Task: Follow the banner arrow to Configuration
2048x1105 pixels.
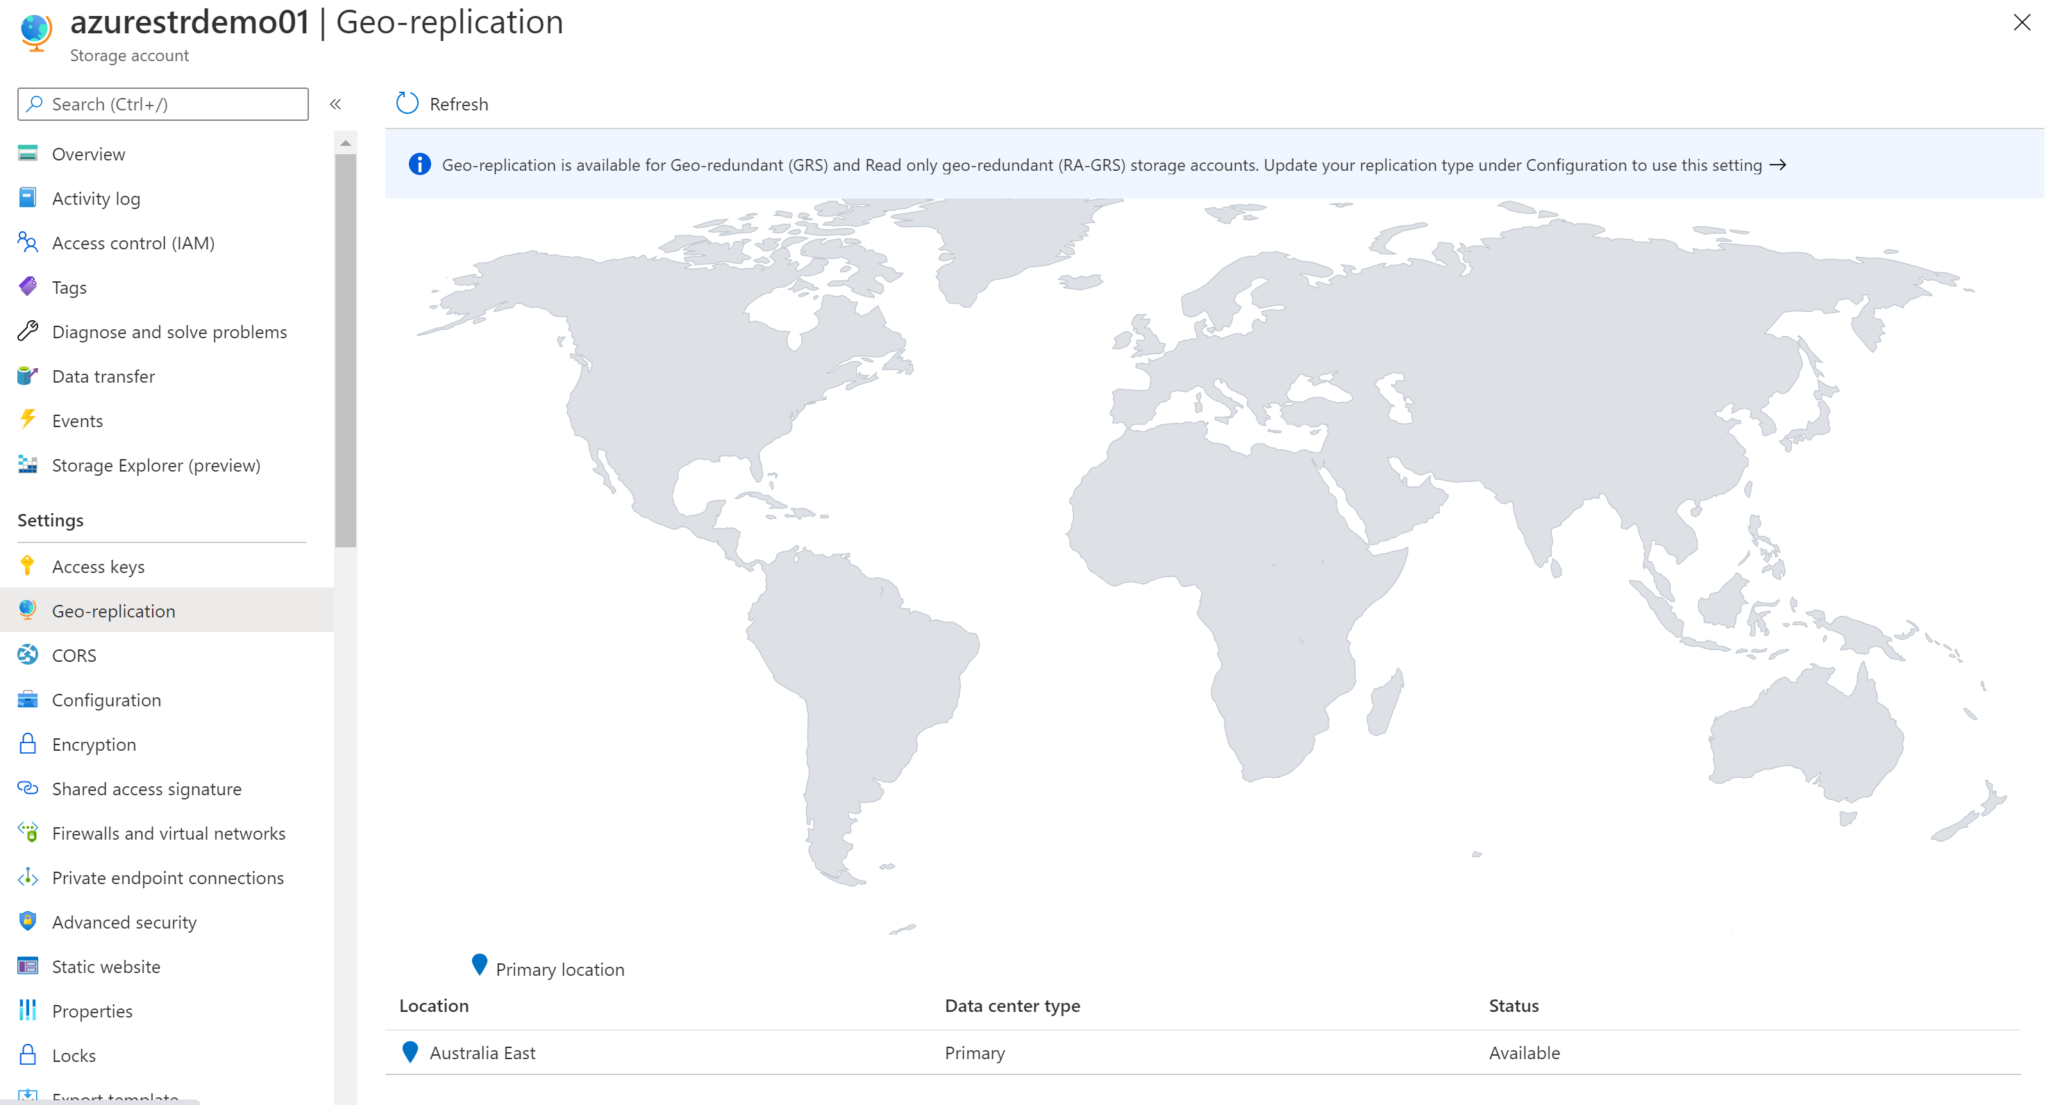Action: pyautogui.click(x=1777, y=165)
